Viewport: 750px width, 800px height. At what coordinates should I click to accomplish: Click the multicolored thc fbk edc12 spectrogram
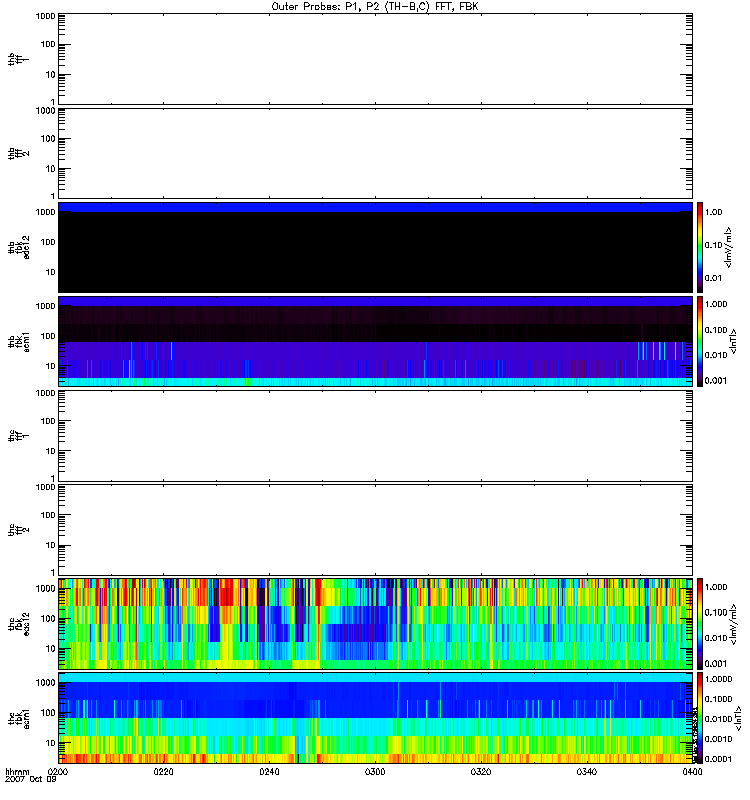pyautogui.click(x=375, y=623)
